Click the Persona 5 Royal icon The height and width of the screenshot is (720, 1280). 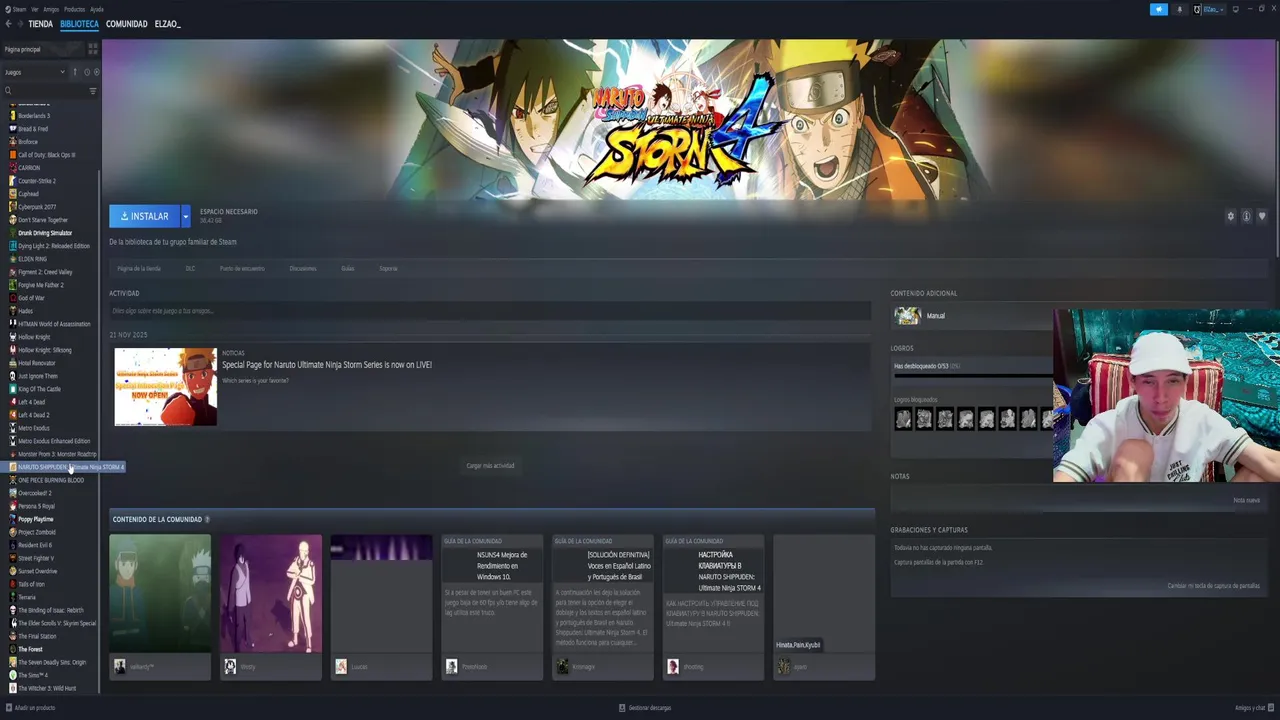tap(13, 506)
